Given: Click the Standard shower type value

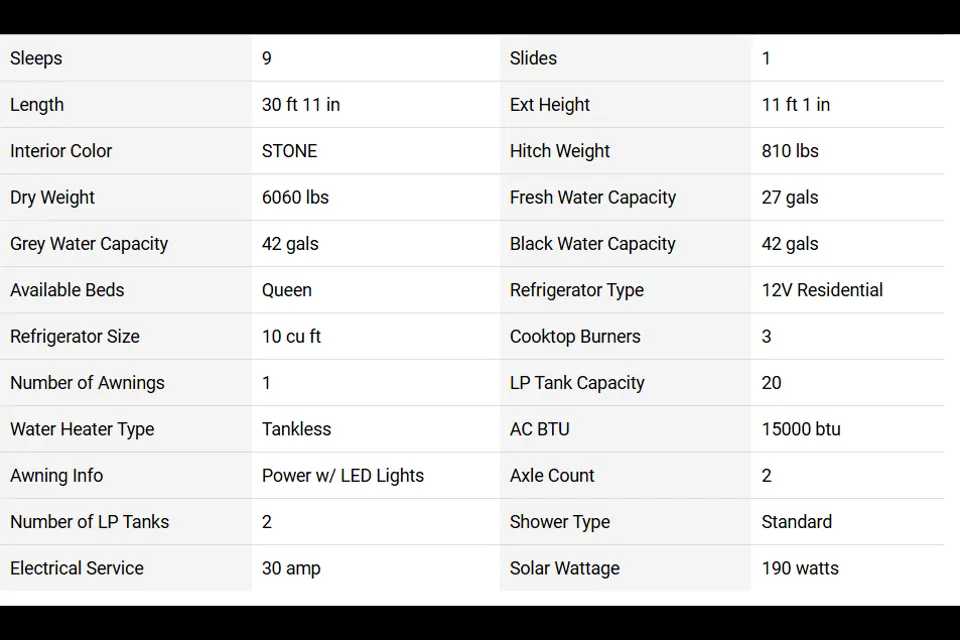Looking at the screenshot, I should click(x=796, y=522).
